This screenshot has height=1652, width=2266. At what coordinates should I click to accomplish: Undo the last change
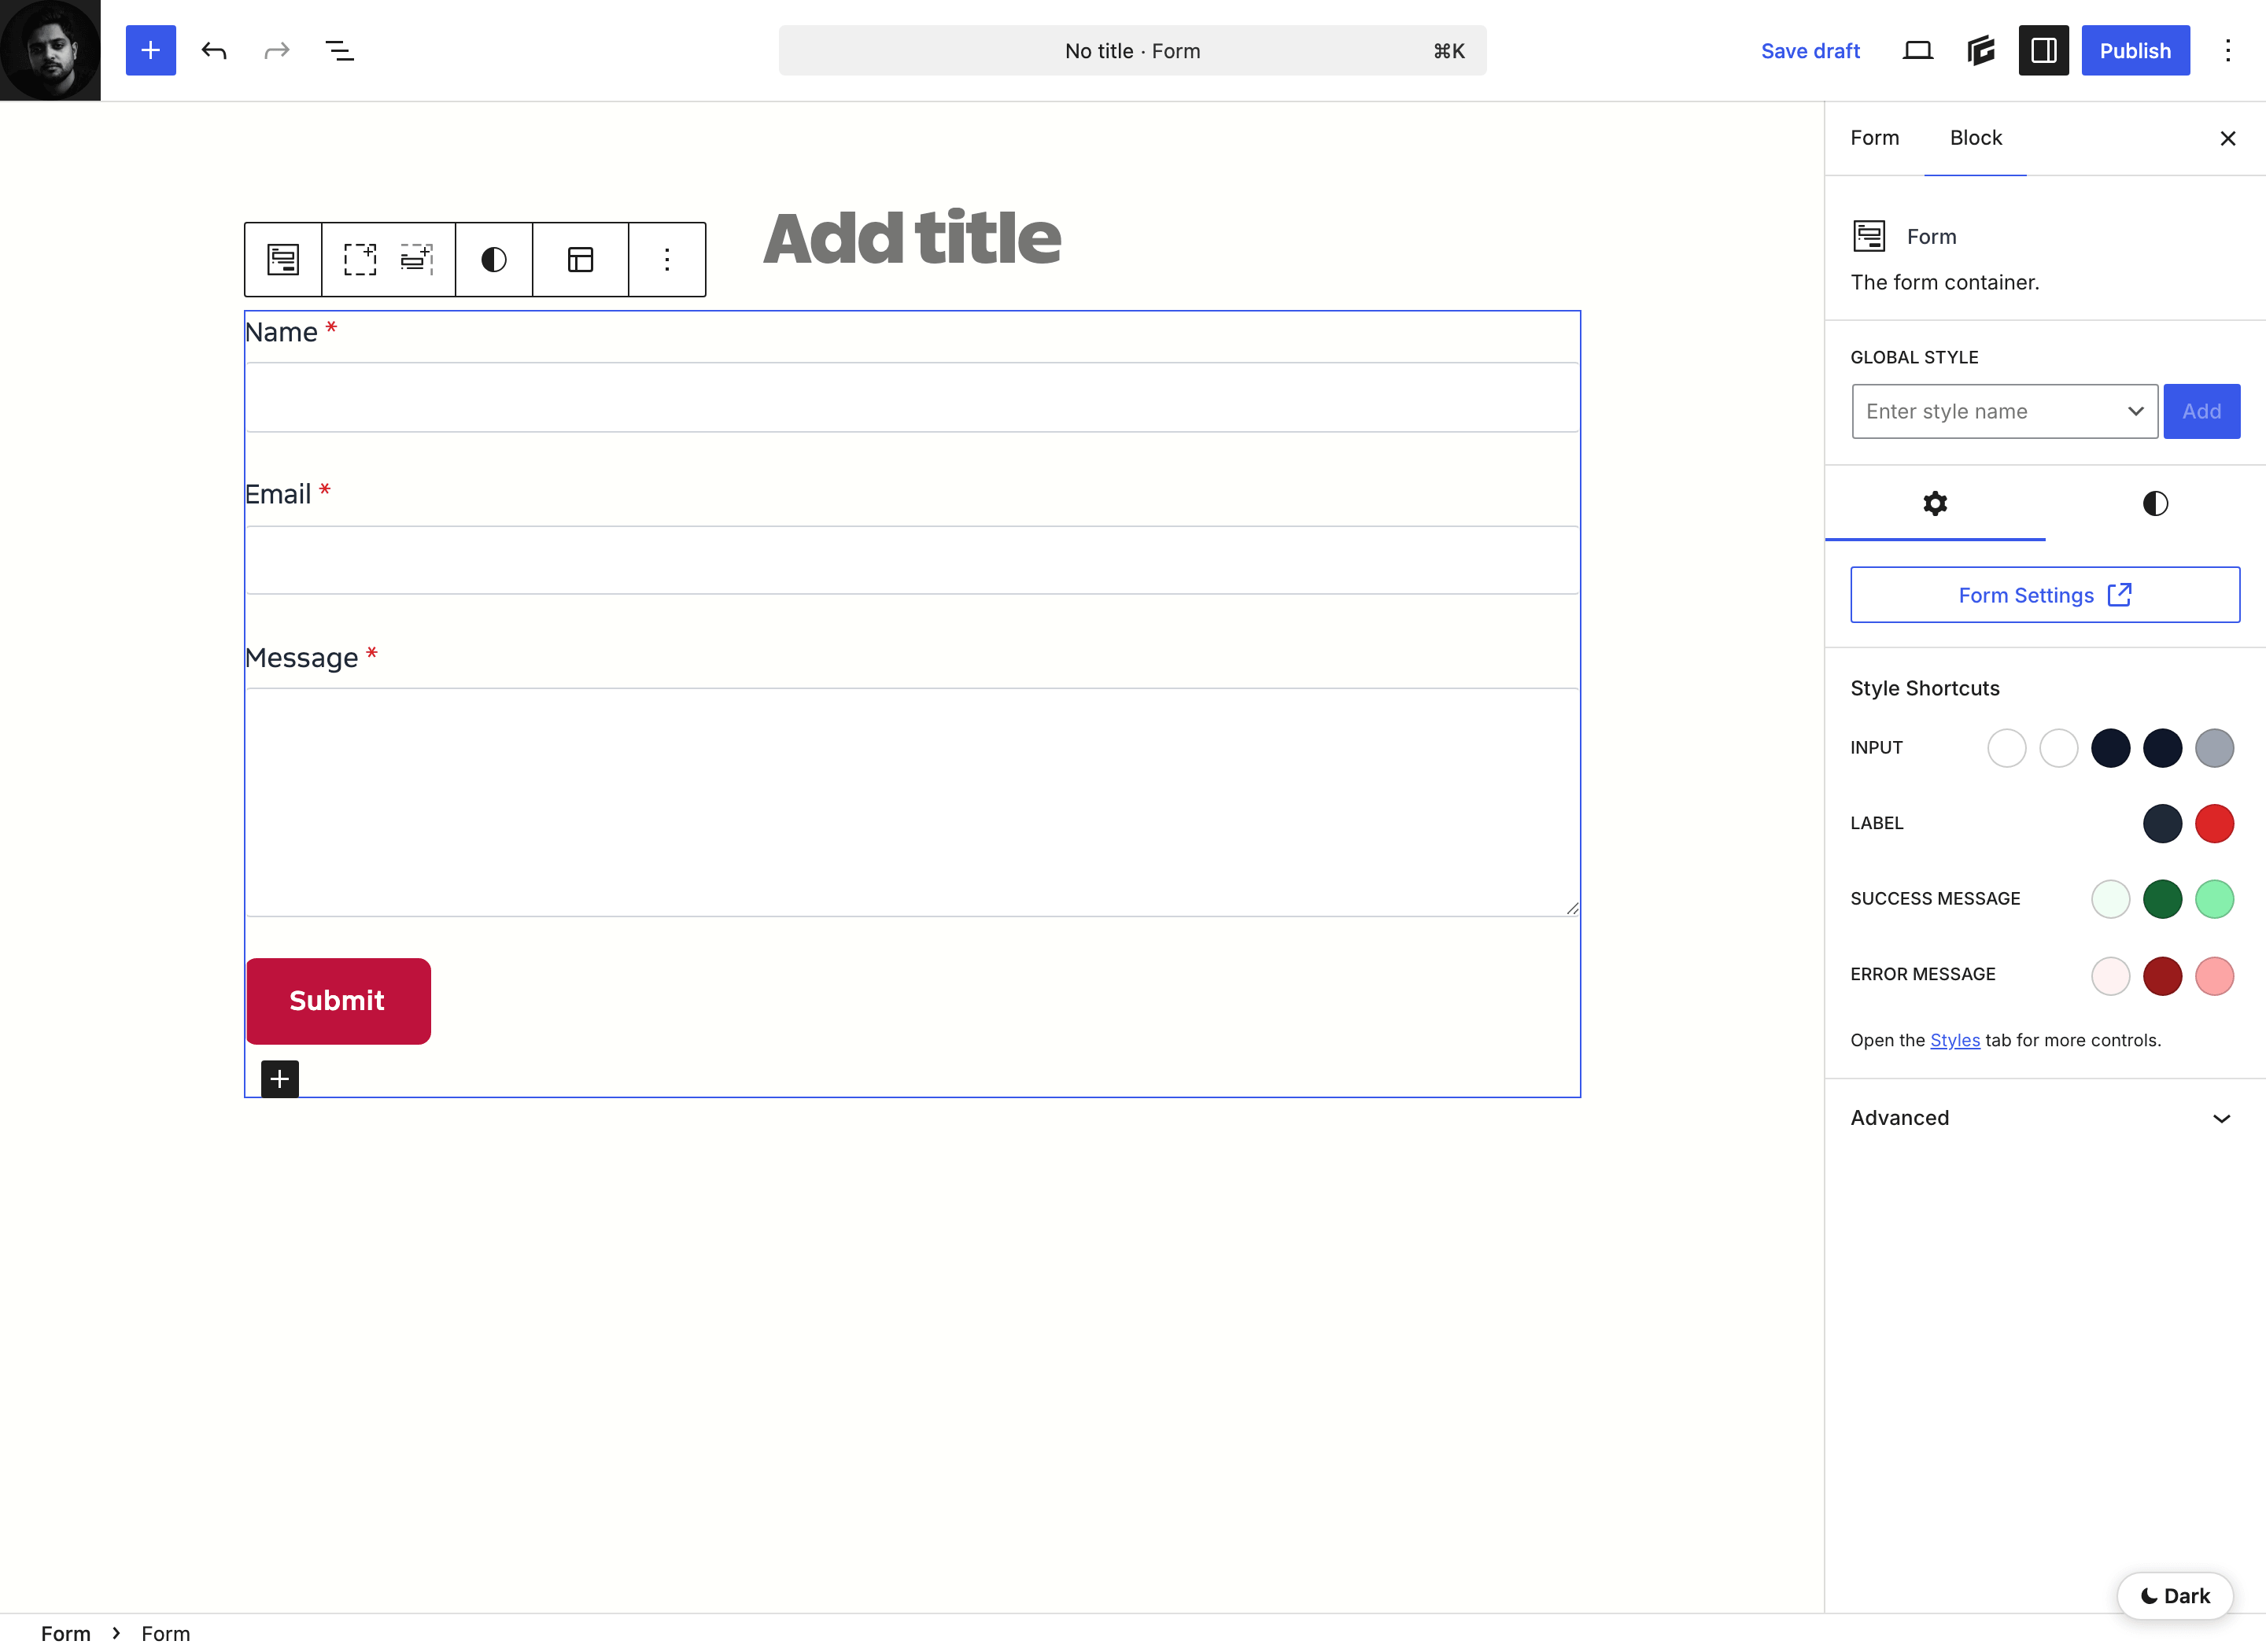point(214,50)
